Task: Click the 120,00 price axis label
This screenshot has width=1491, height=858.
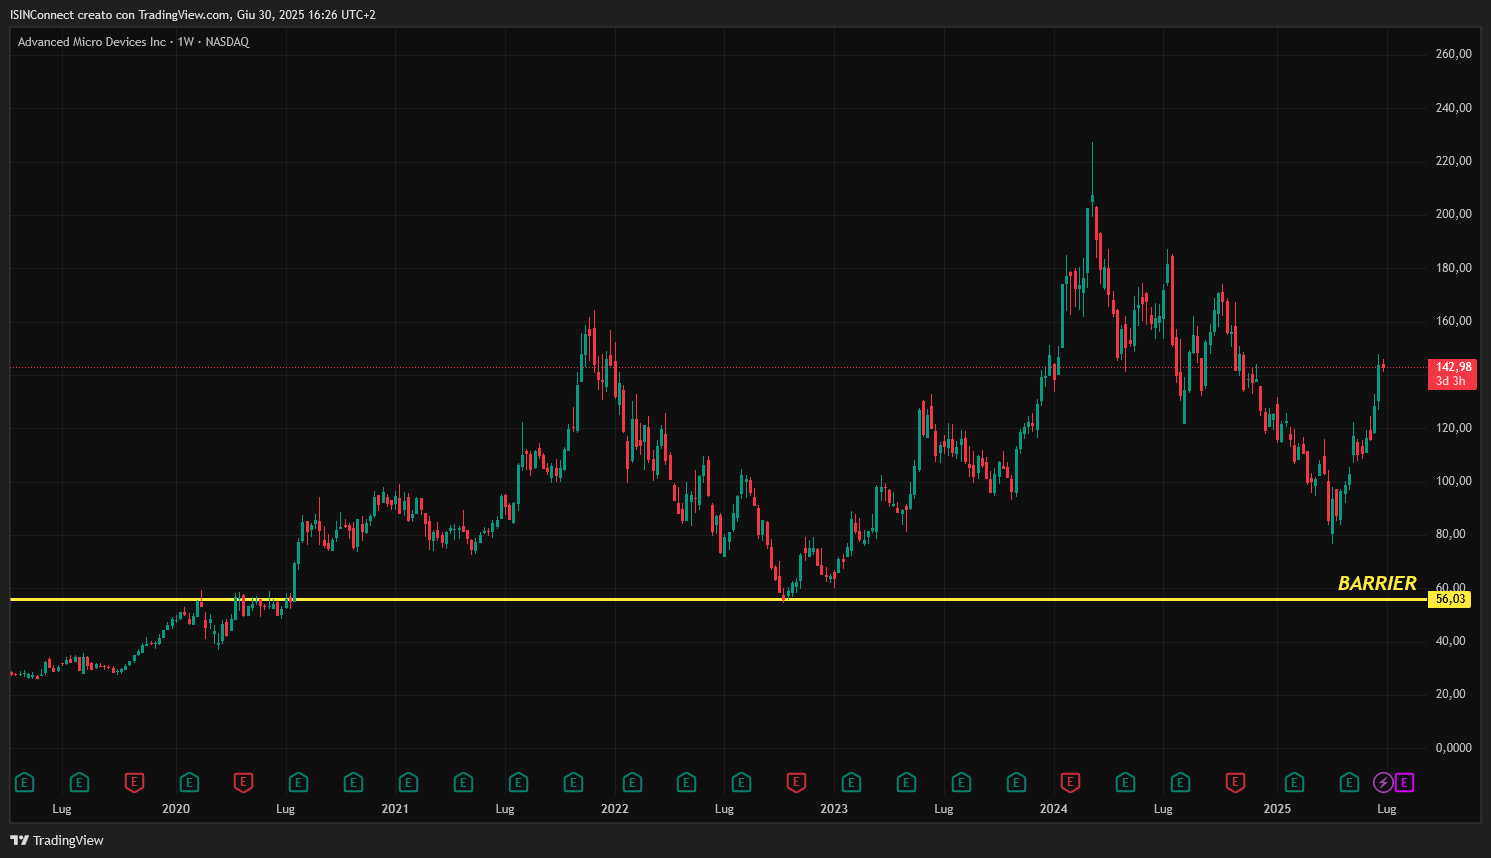Action: point(1453,428)
